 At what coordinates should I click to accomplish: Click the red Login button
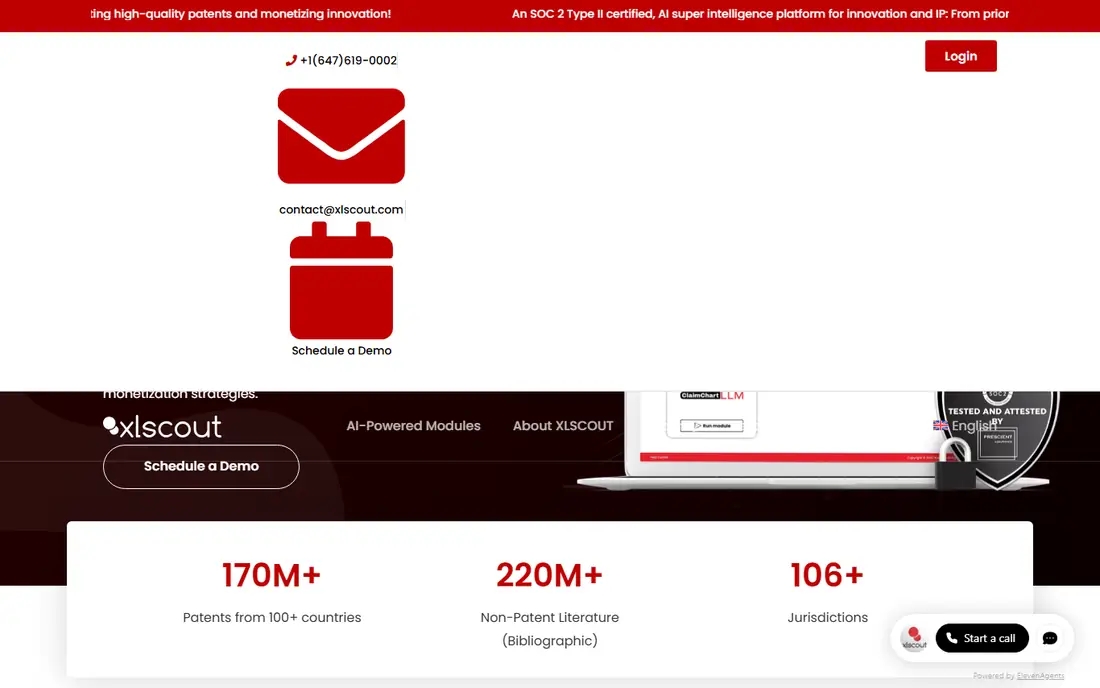click(x=960, y=56)
